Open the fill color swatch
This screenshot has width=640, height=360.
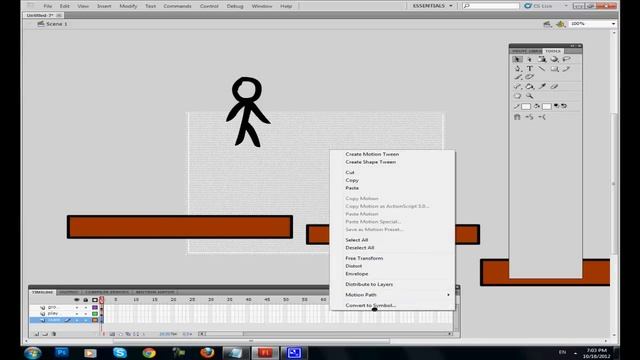click(x=547, y=107)
